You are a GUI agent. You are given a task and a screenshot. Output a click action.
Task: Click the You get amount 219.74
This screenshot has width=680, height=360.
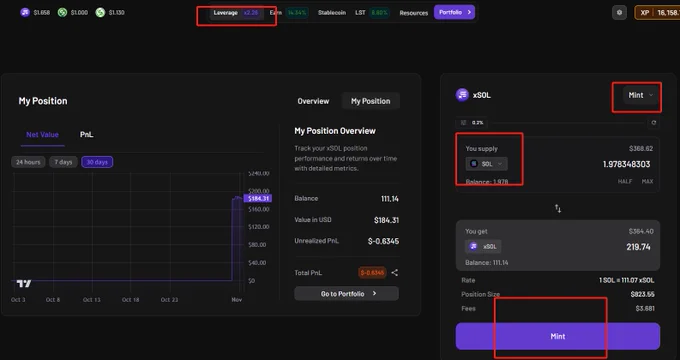pos(638,247)
